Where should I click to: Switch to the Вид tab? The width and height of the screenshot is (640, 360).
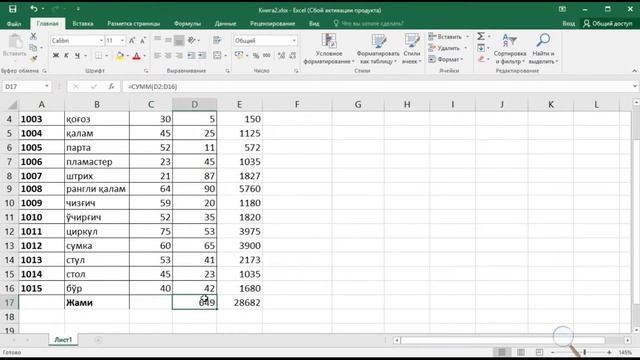(x=314, y=24)
